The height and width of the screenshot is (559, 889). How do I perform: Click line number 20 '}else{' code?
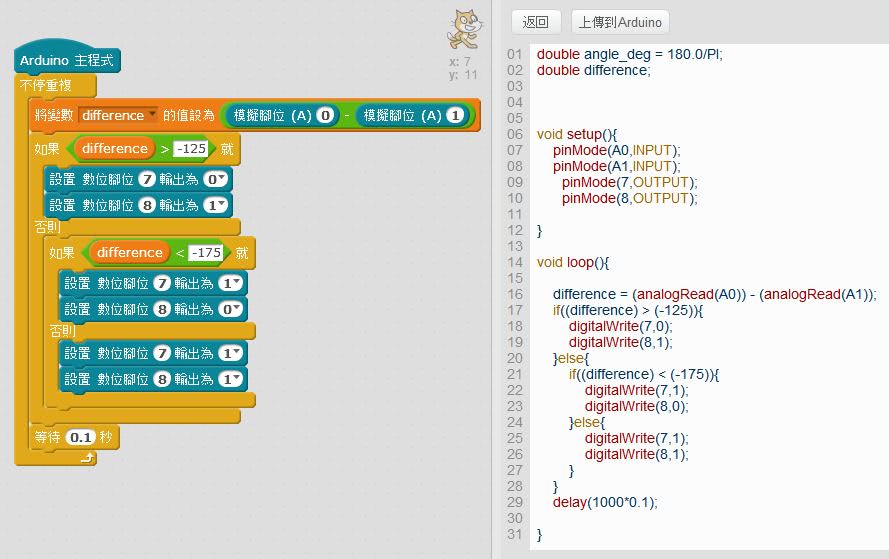(571, 358)
